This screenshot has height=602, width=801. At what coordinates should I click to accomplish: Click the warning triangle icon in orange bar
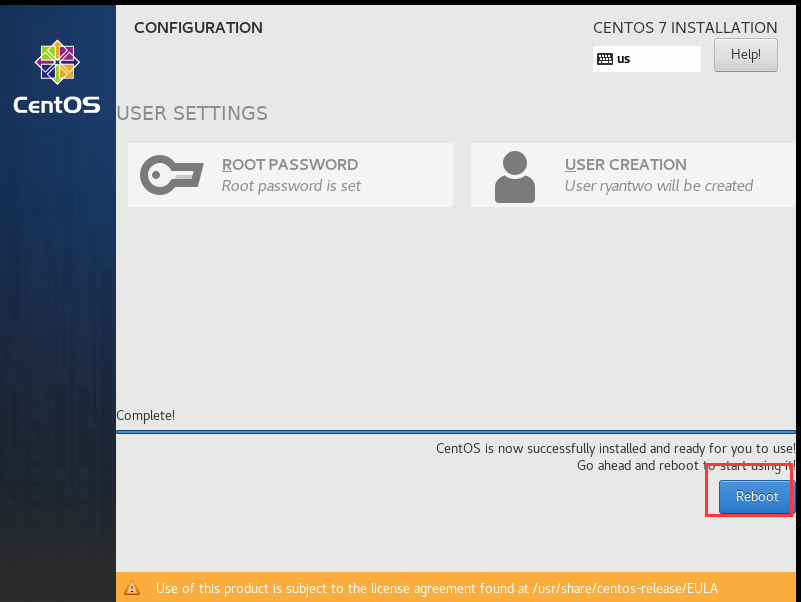pyautogui.click(x=132, y=588)
